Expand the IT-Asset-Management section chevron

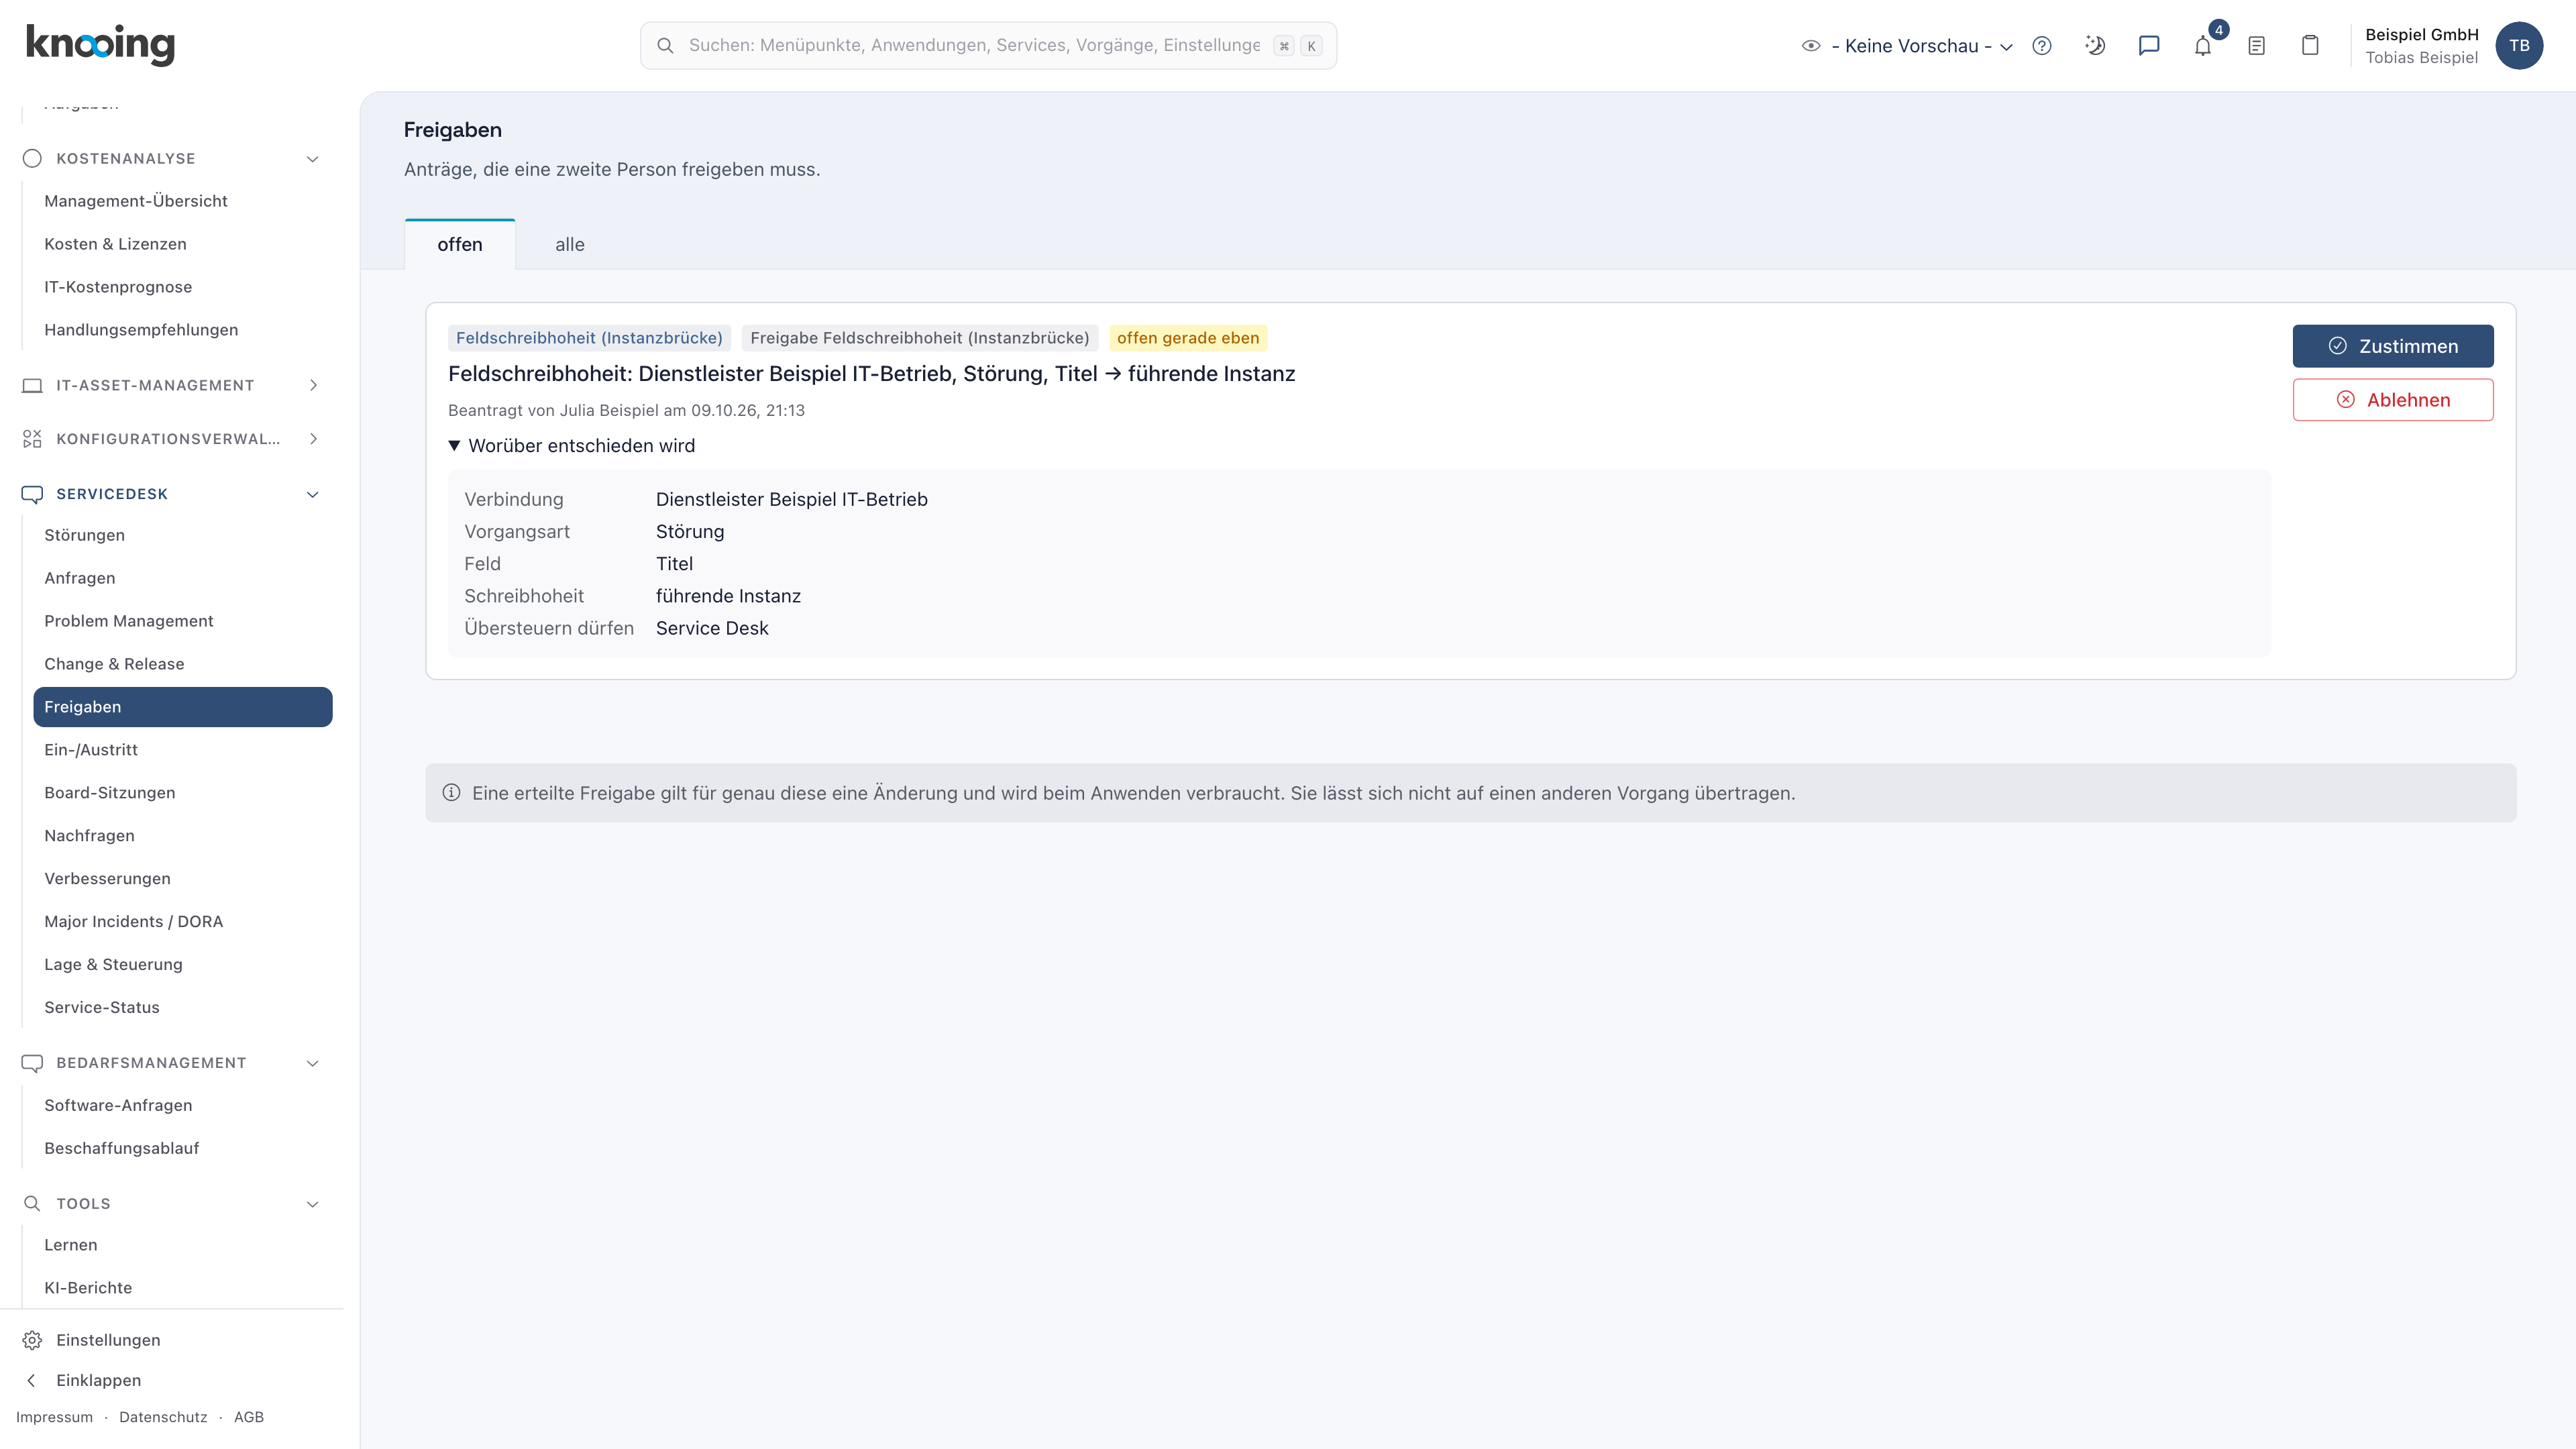coord(313,386)
